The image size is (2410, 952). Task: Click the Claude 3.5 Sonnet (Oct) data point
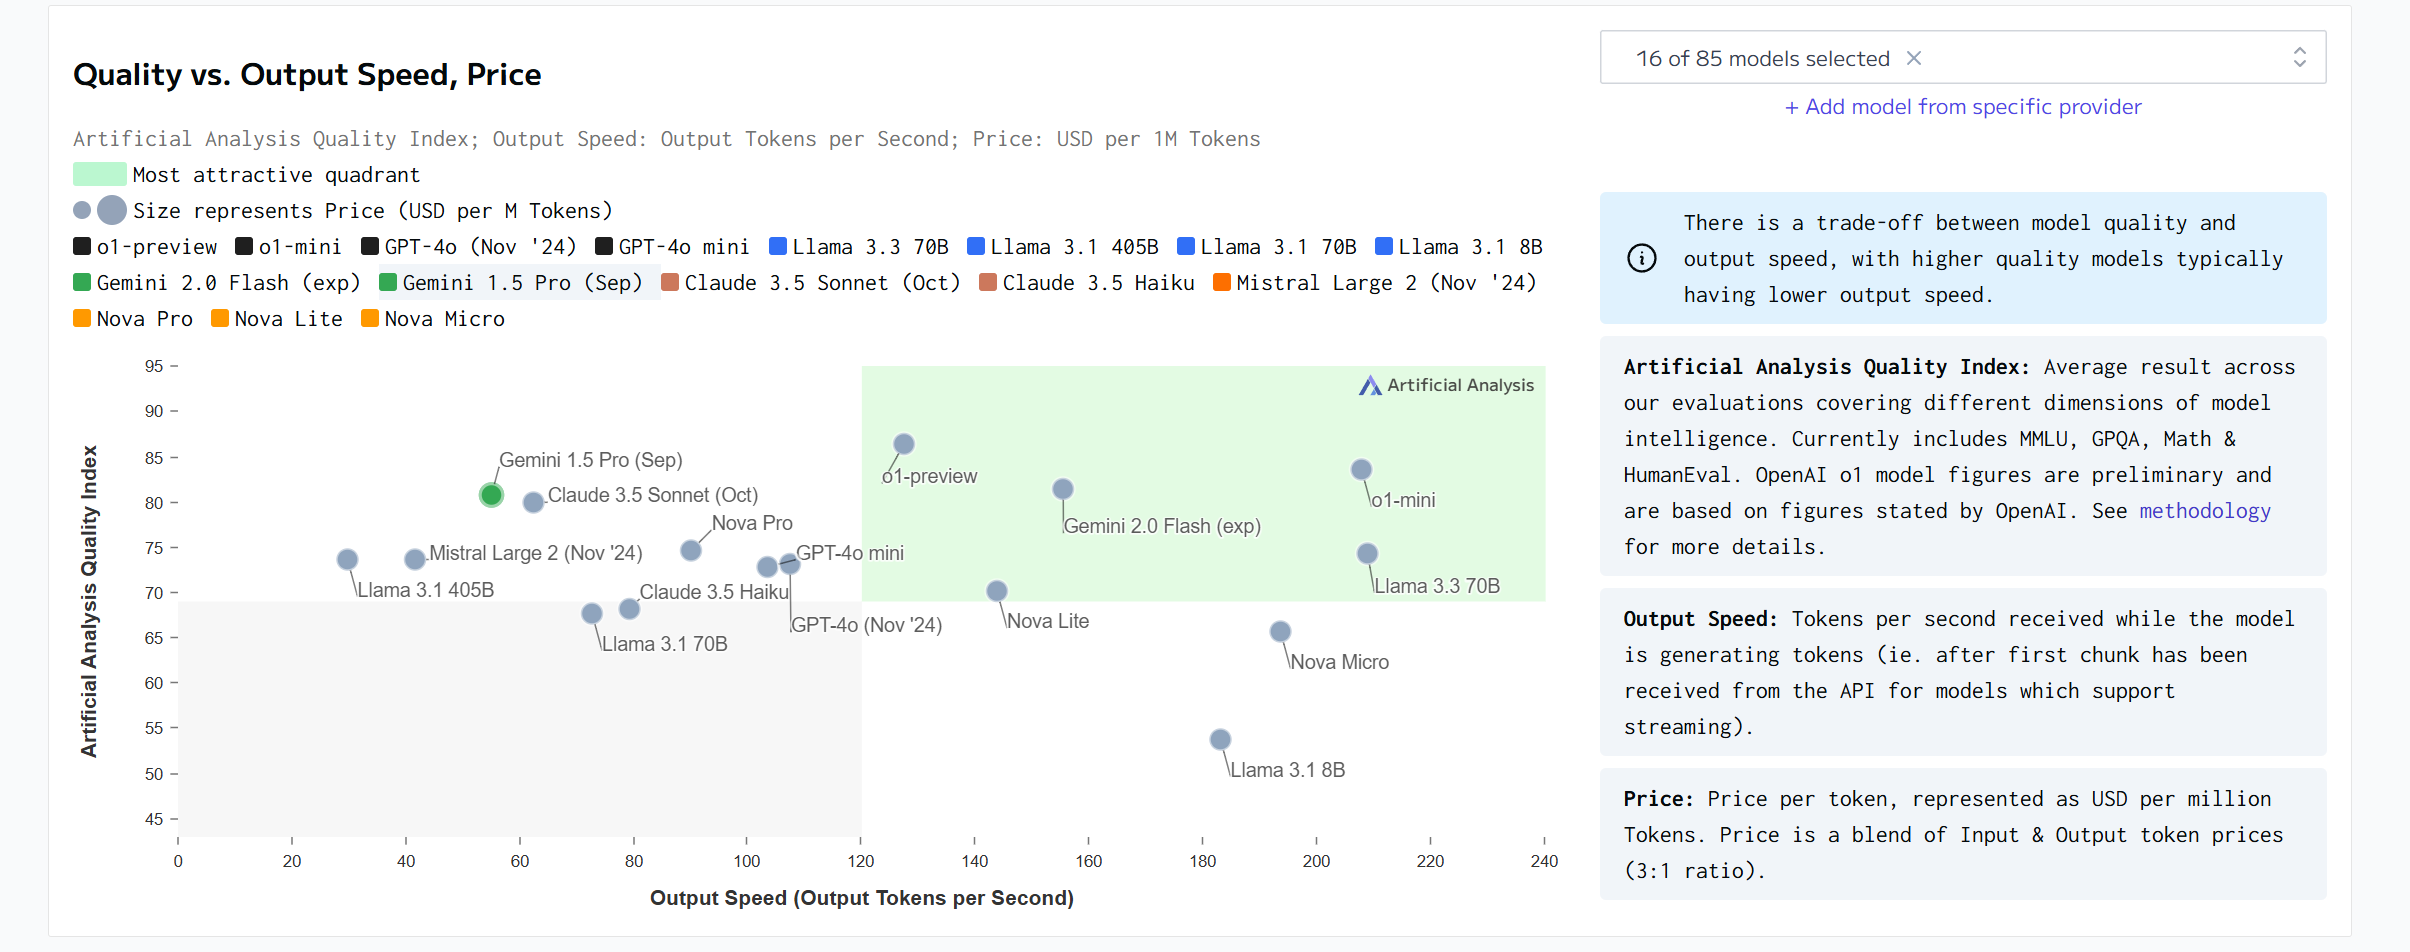[x=534, y=502]
